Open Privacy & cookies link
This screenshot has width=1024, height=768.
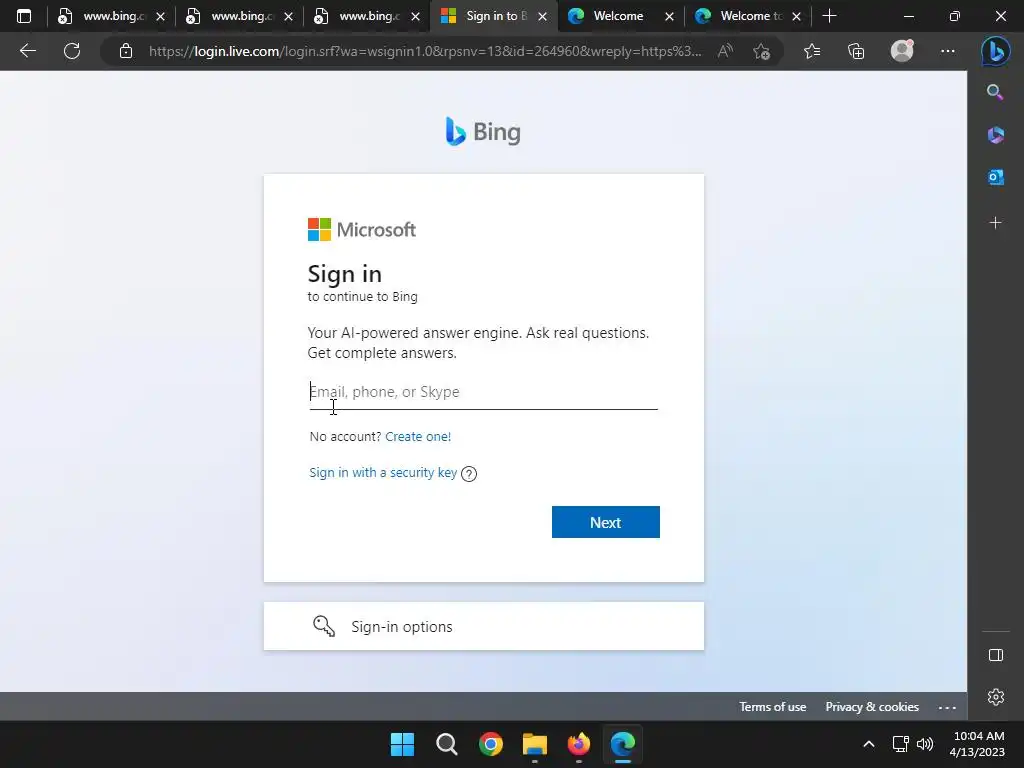point(872,707)
